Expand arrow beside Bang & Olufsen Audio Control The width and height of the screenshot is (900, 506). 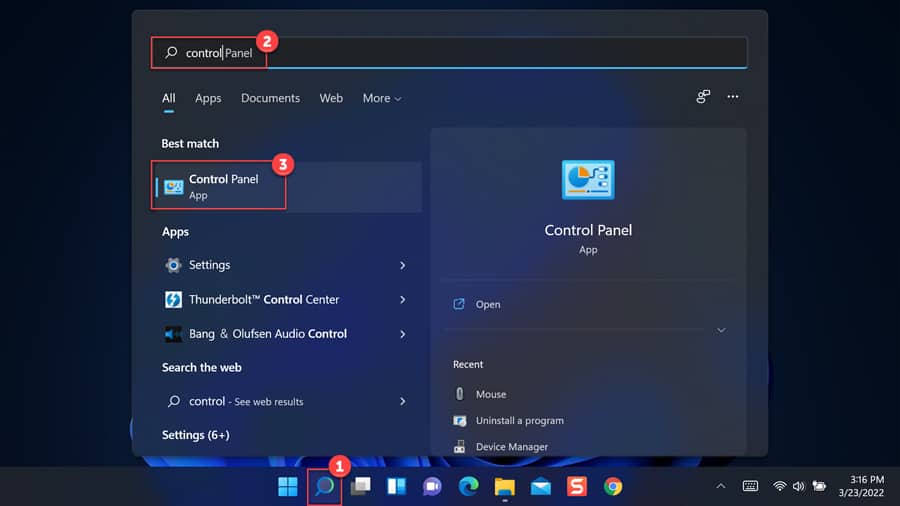pyautogui.click(x=402, y=334)
